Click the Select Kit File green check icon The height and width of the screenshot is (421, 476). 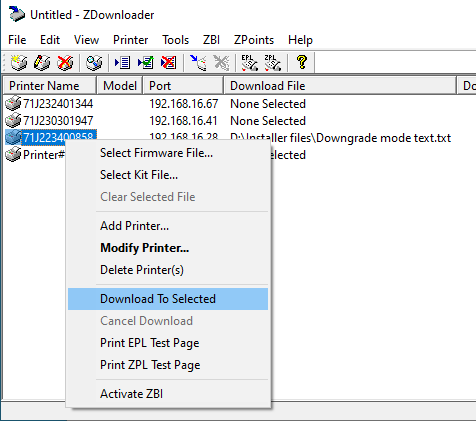pos(146,62)
